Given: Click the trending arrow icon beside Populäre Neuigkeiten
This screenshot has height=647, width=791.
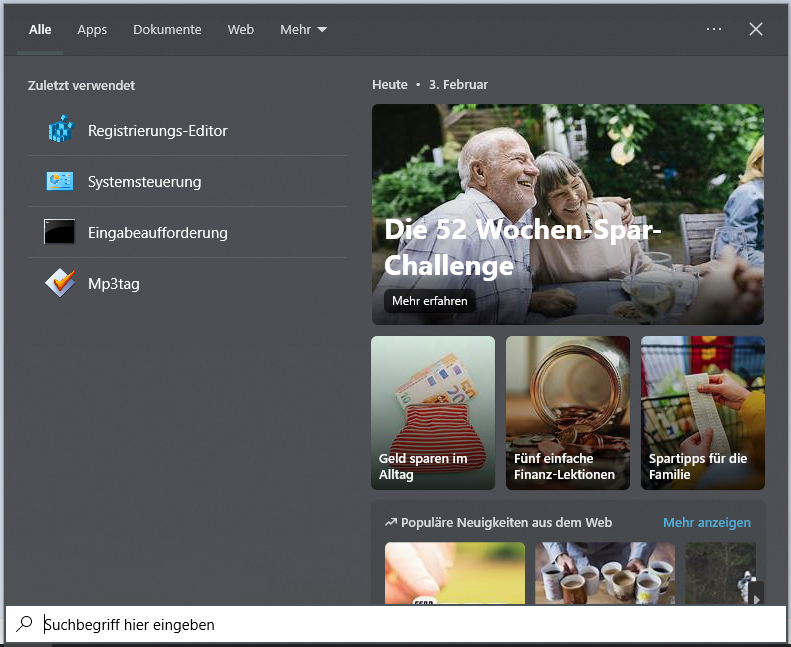Looking at the screenshot, I should click(391, 522).
